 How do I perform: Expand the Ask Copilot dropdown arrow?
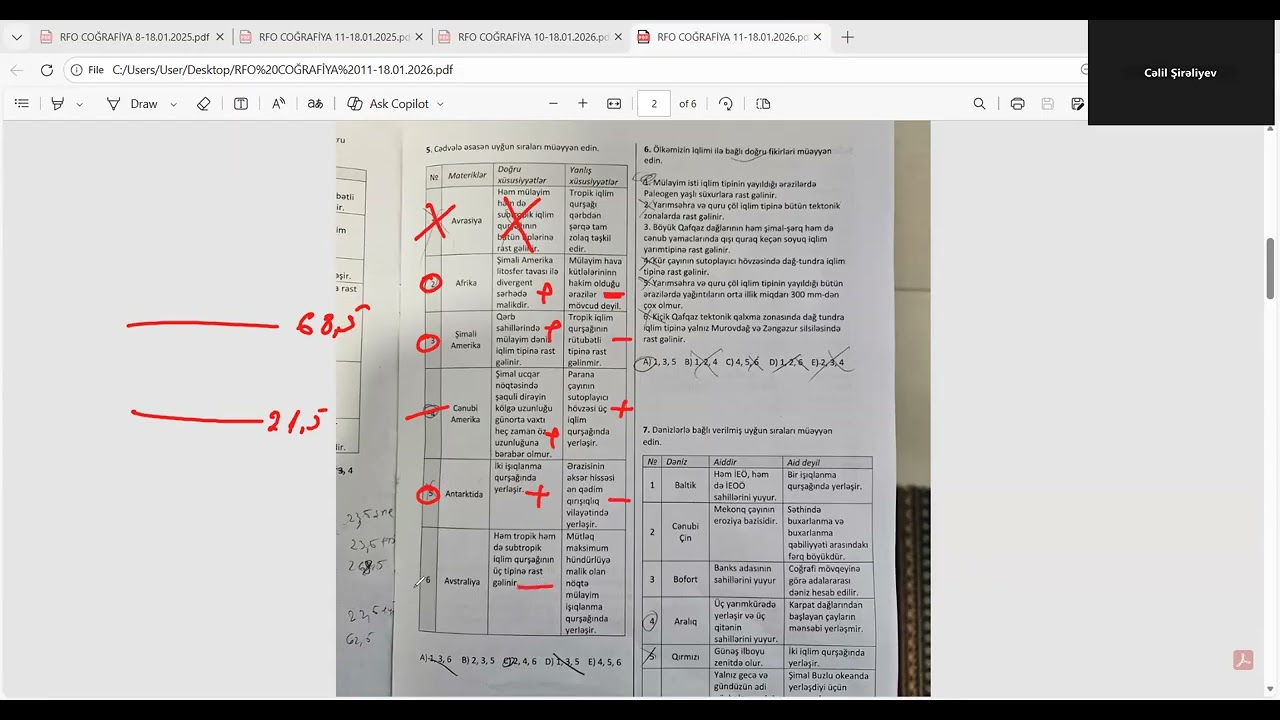[x=440, y=104]
